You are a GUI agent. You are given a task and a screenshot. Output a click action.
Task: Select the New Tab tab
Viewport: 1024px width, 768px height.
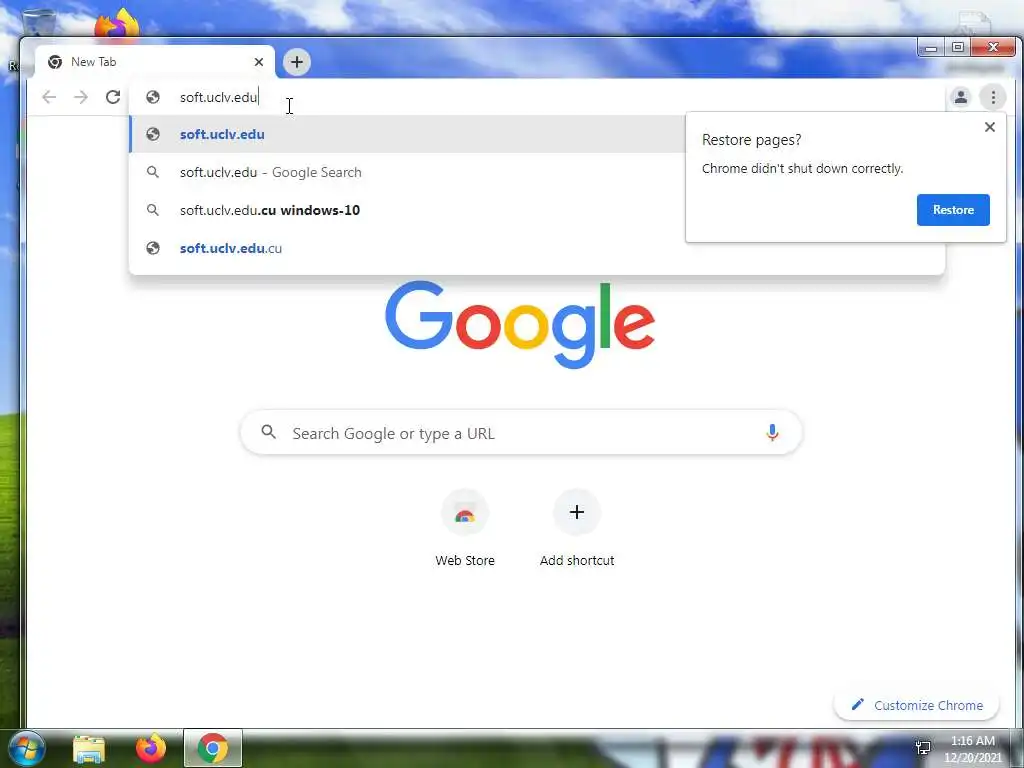[155, 62]
